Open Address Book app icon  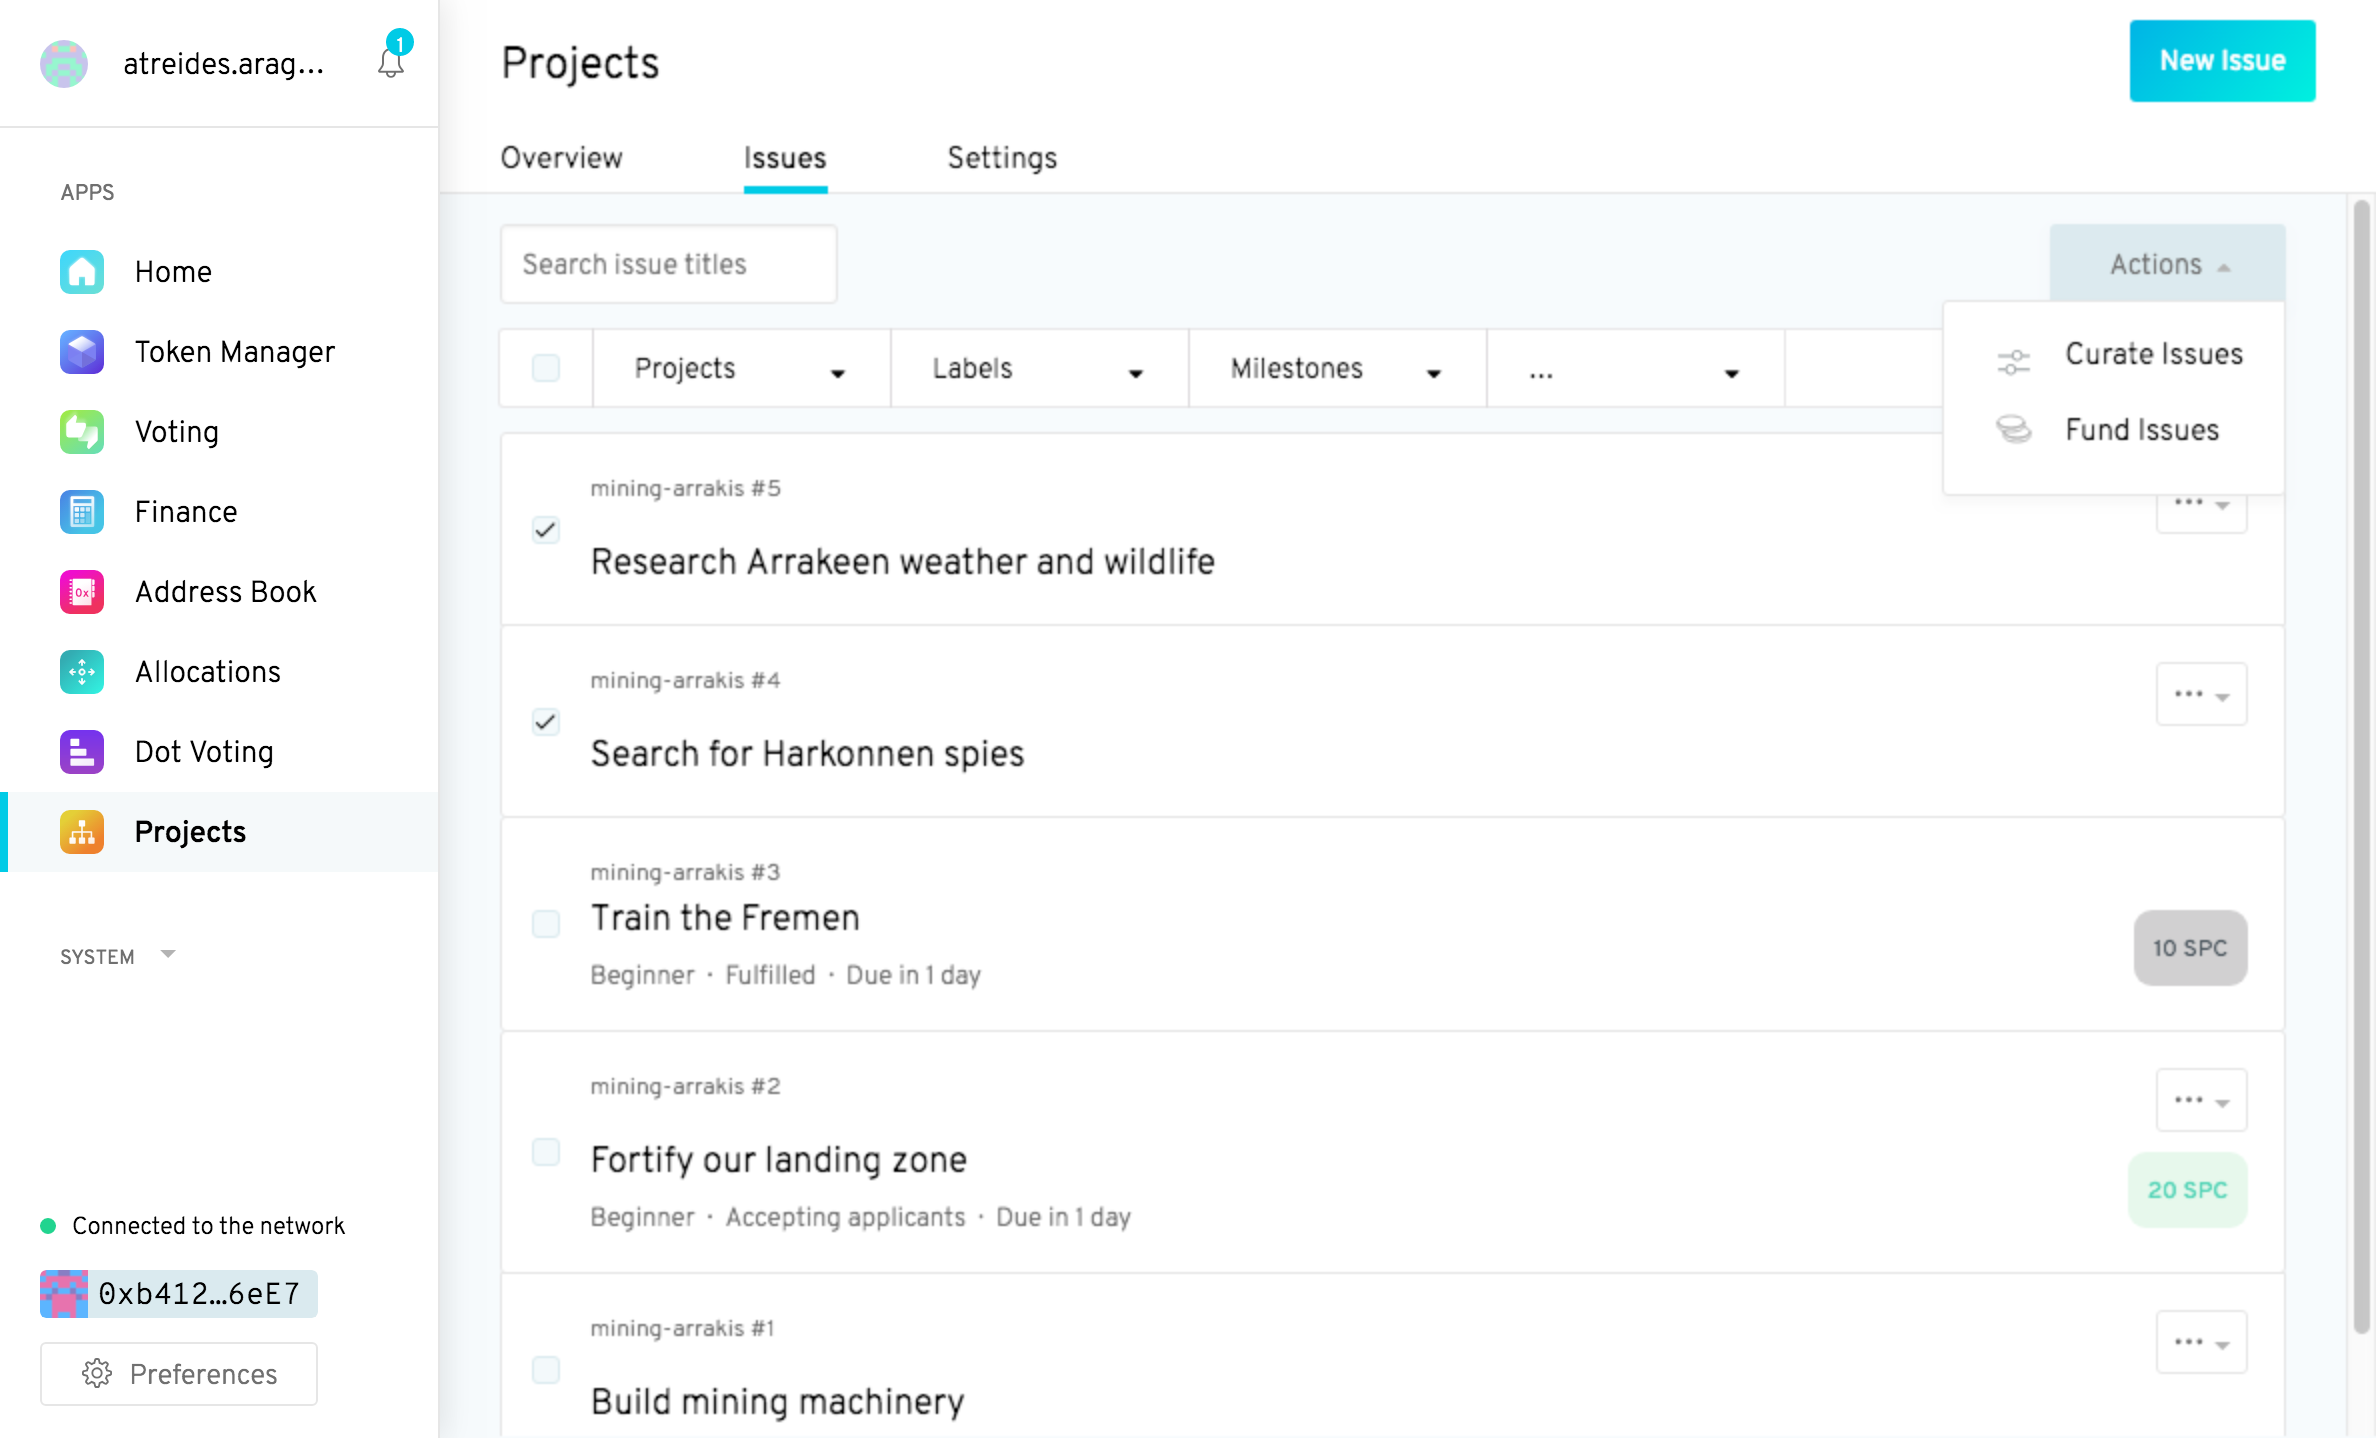tap(82, 592)
